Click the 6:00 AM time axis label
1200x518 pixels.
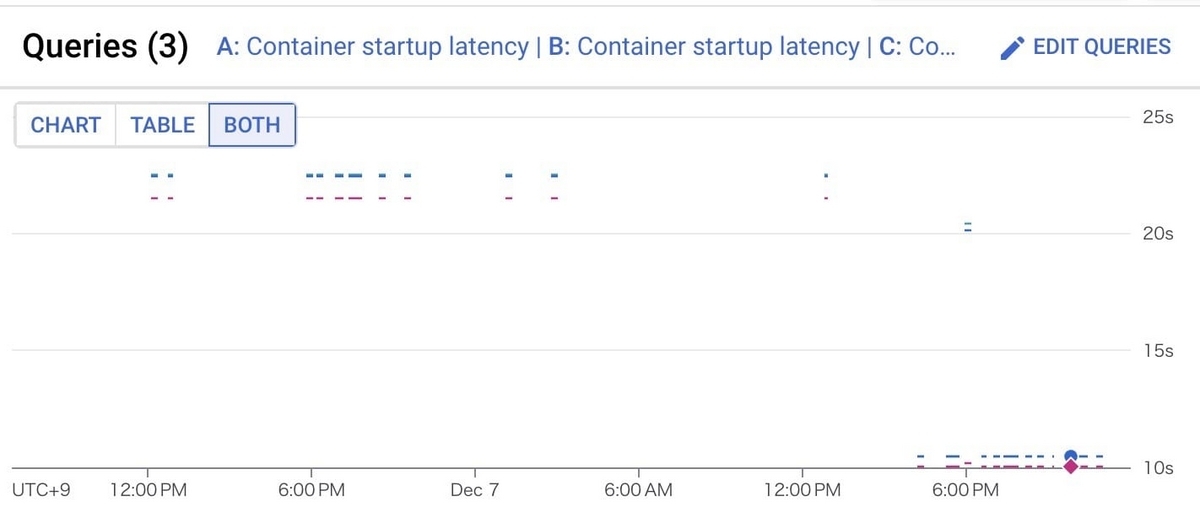pyautogui.click(x=639, y=490)
